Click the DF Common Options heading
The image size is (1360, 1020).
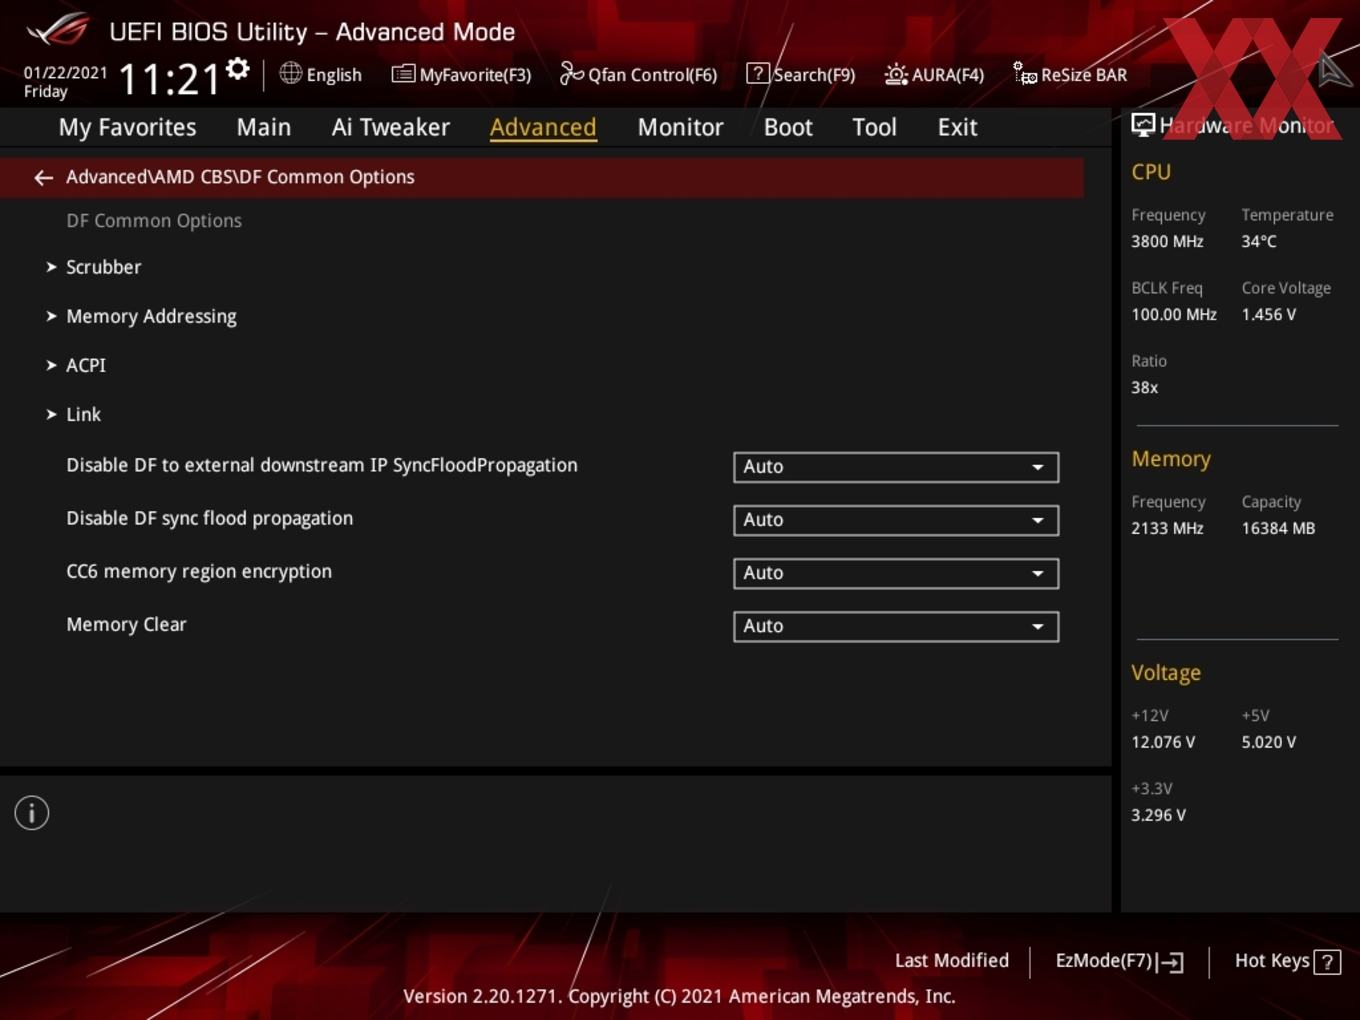(154, 221)
